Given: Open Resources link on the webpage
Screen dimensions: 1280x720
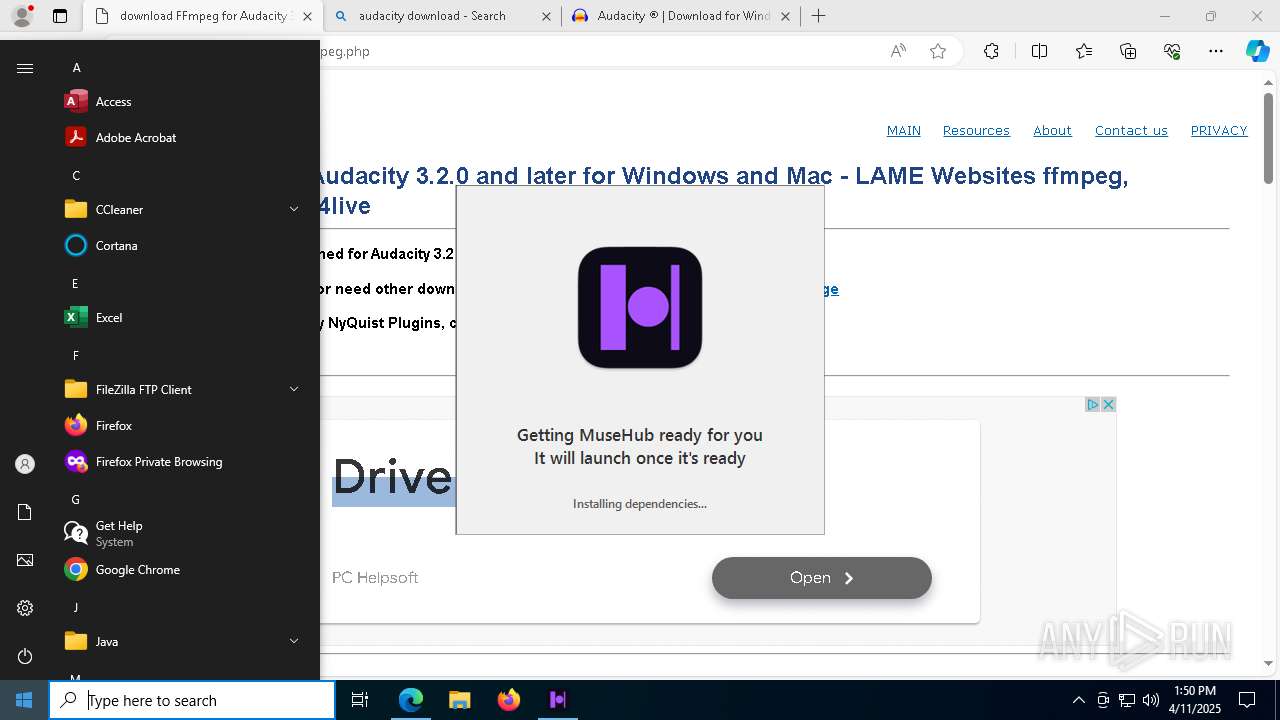Looking at the screenshot, I should point(976,130).
